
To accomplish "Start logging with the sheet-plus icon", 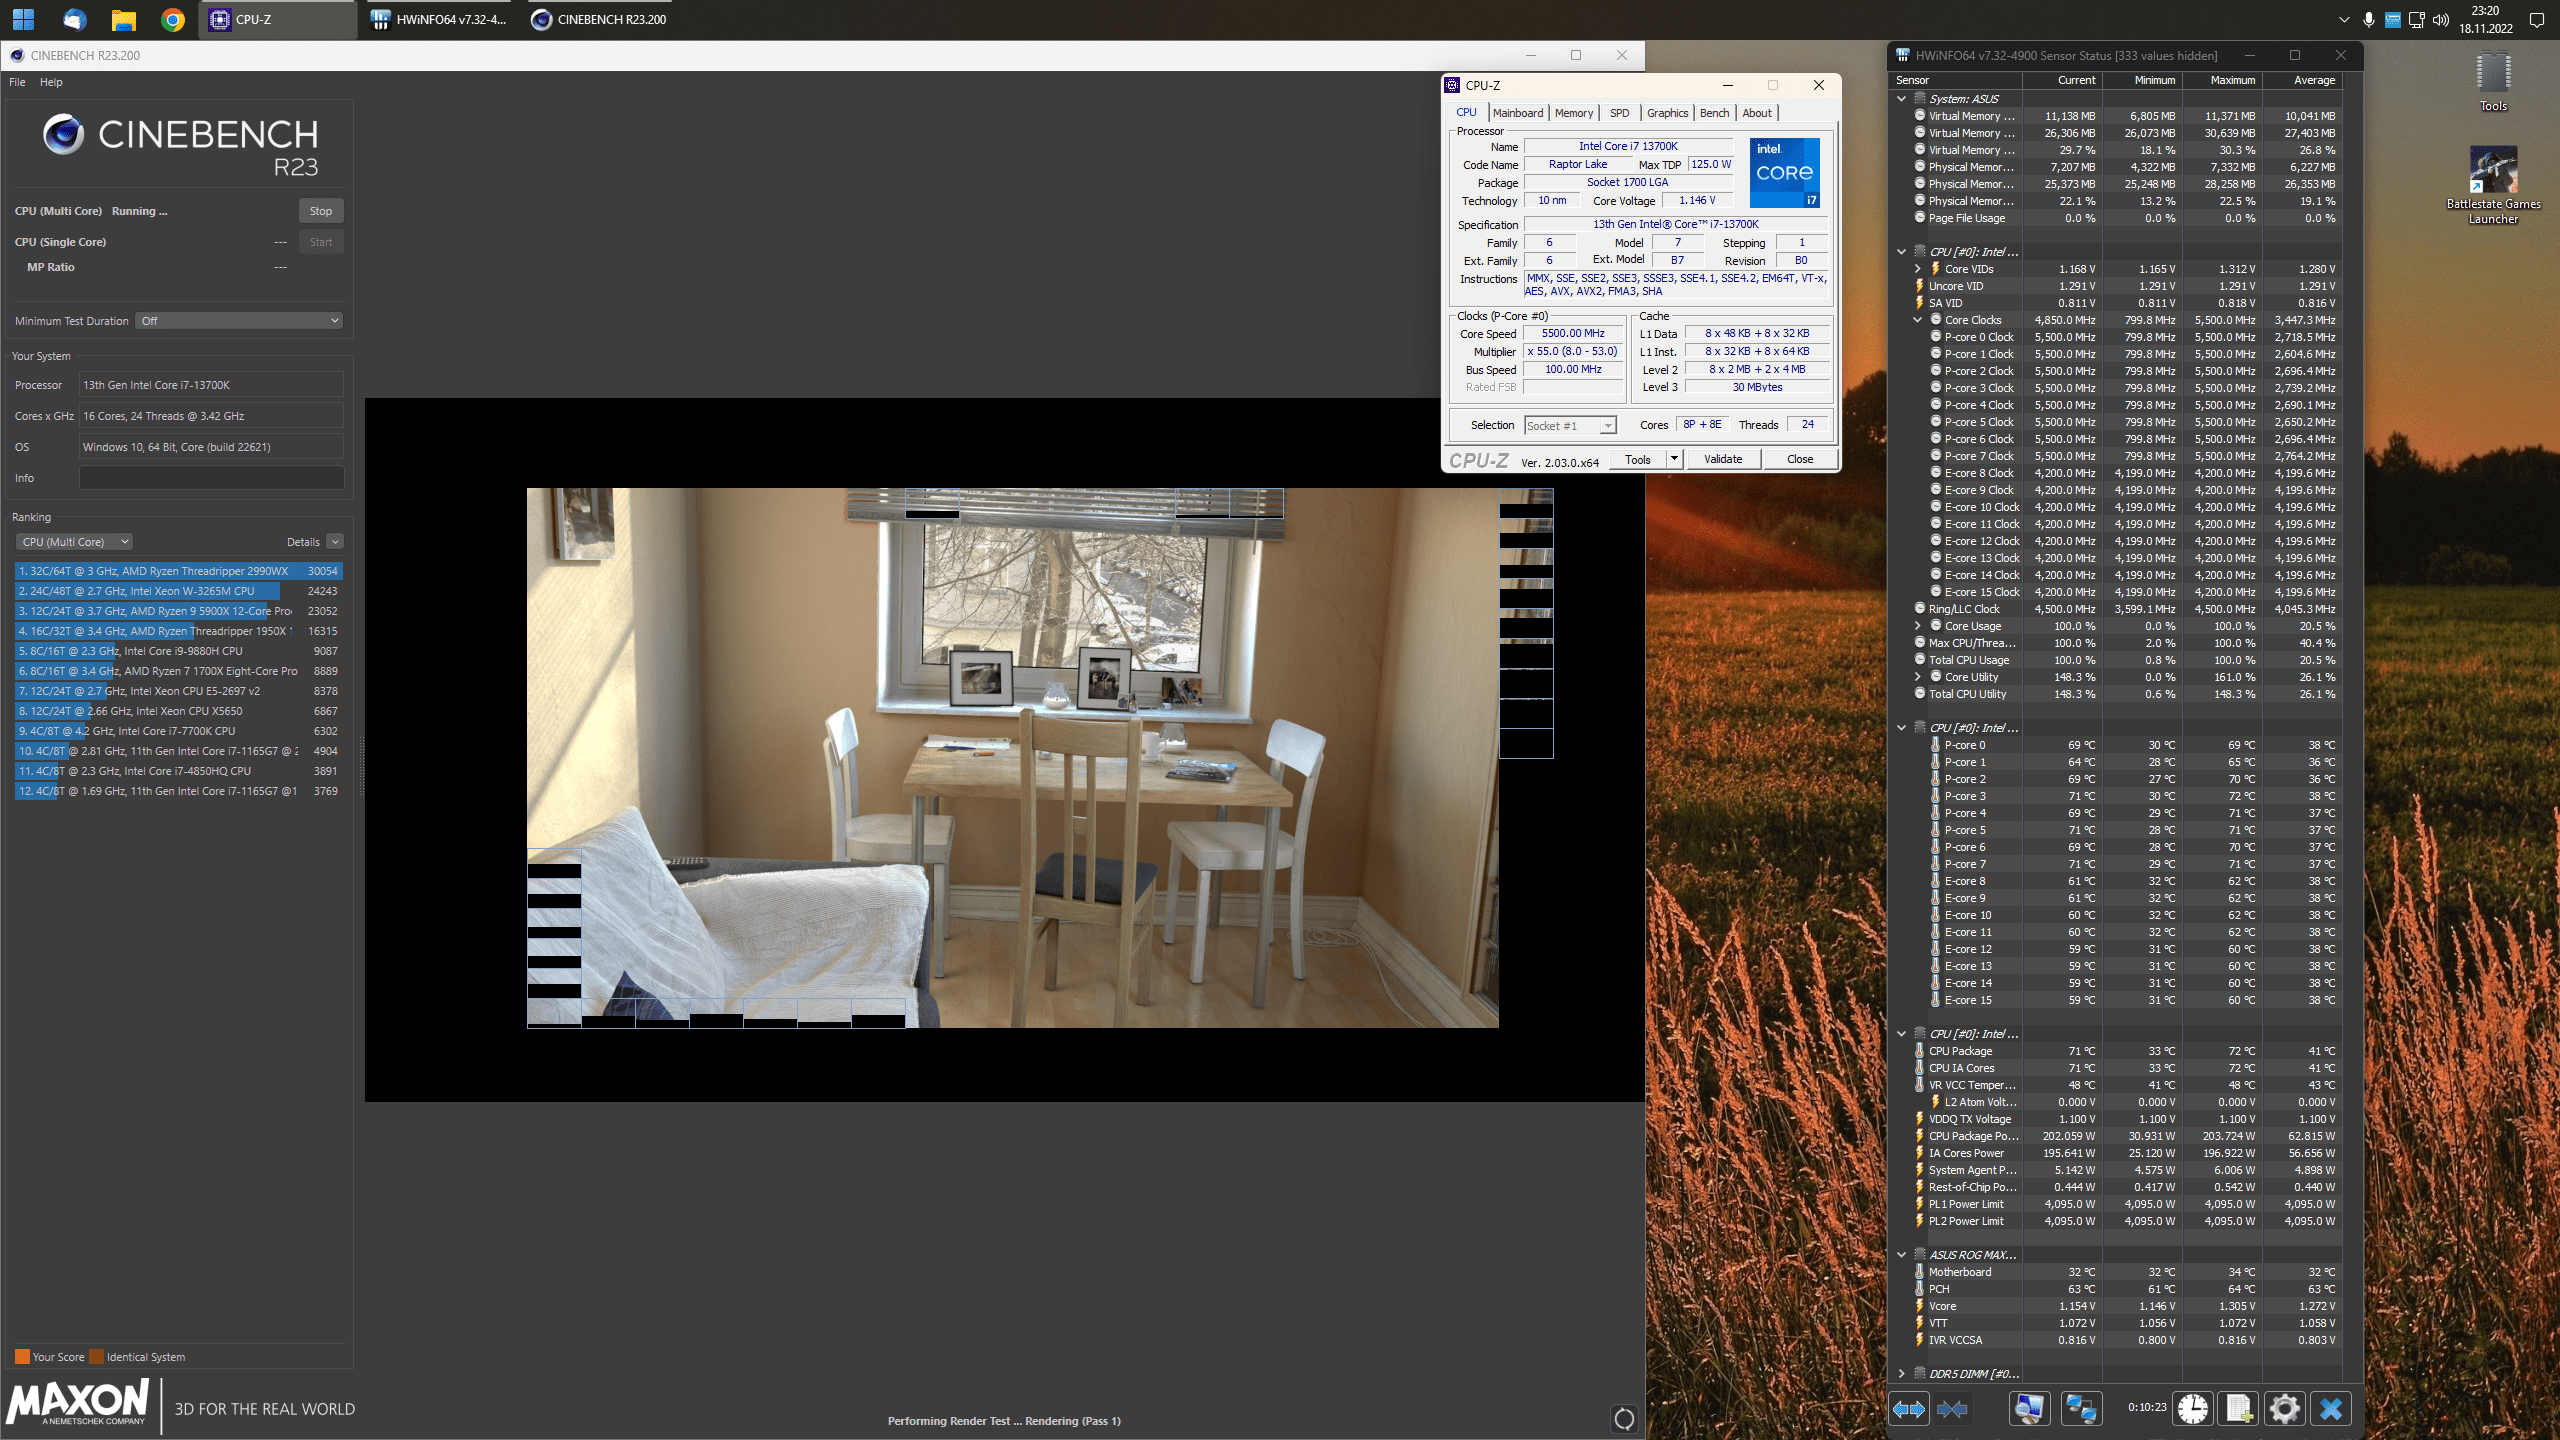I will 2238,1409.
